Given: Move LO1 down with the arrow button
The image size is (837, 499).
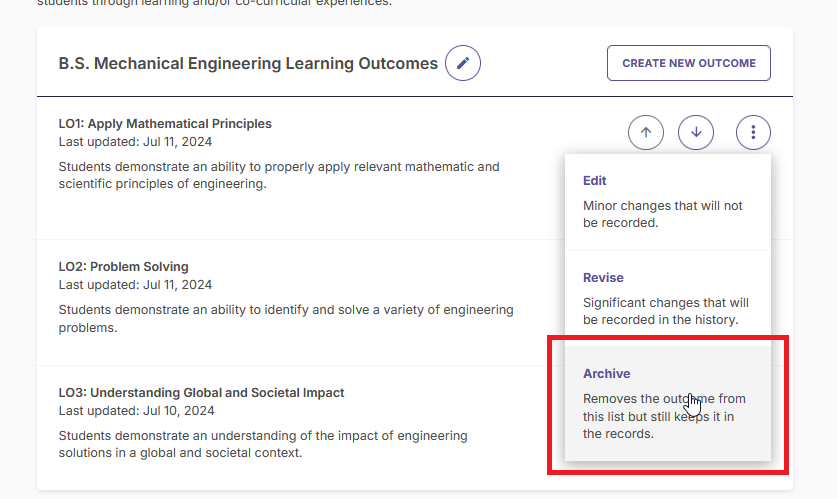Looking at the screenshot, I should (x=696, y=132).
